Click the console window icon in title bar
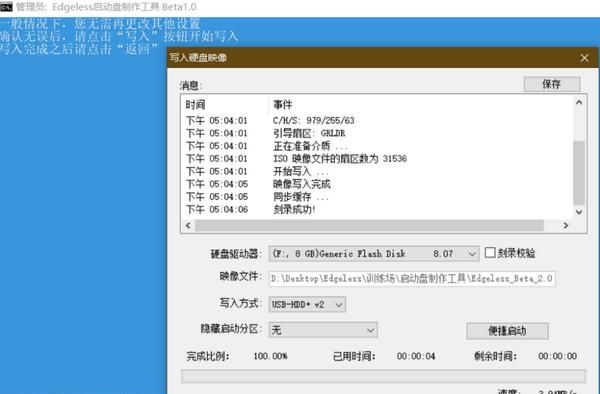The width and height of the screenshot is (600, 394). (x=6, y=7)
